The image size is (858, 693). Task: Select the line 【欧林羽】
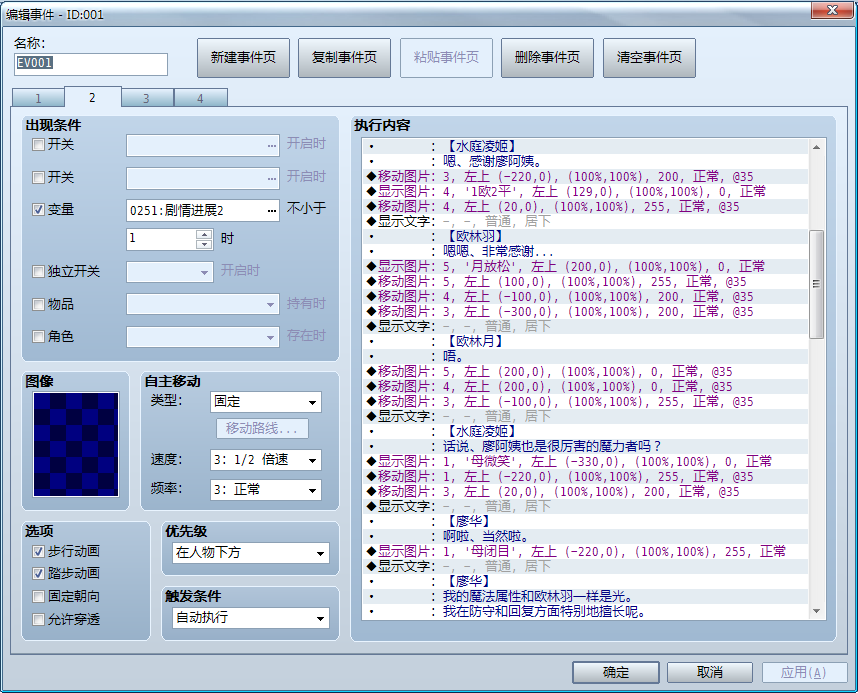(585, 236)
